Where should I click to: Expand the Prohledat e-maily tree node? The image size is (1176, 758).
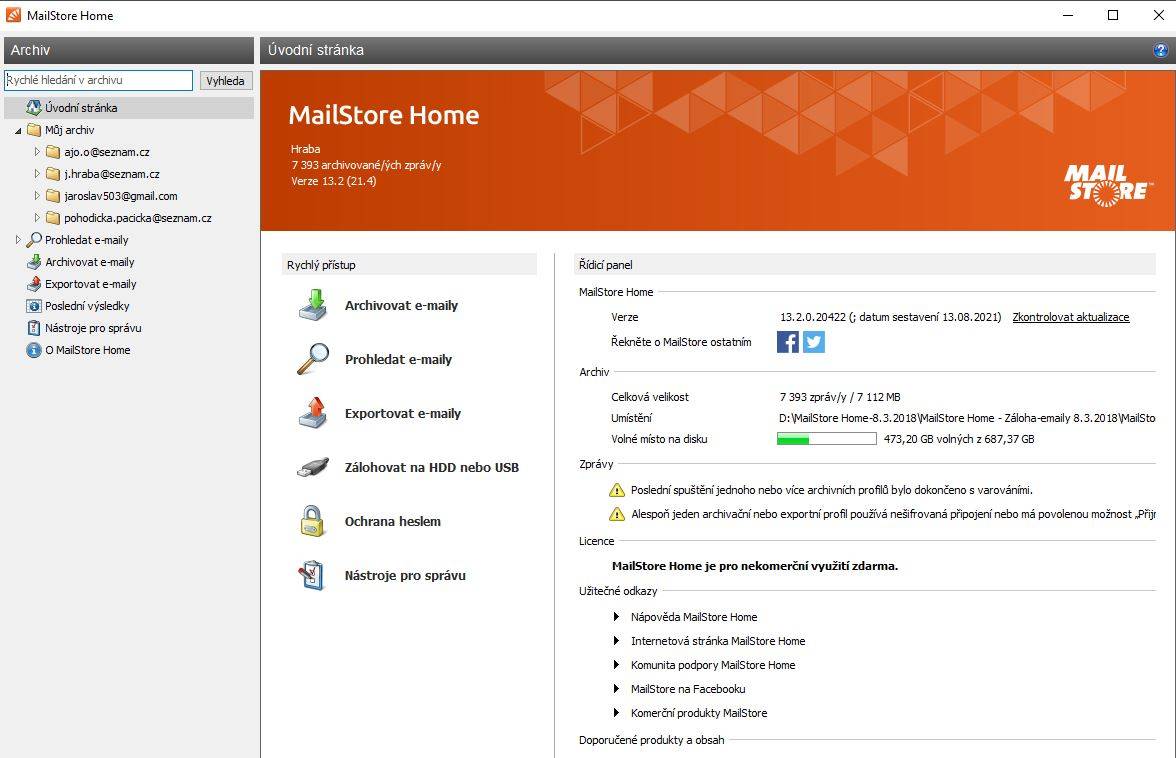[18, 239]
